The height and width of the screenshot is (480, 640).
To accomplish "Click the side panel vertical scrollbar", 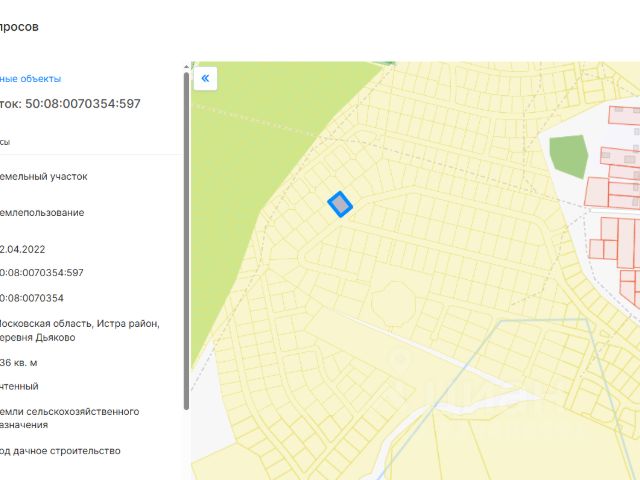I will pyautogui.click(x=185, y=240).
